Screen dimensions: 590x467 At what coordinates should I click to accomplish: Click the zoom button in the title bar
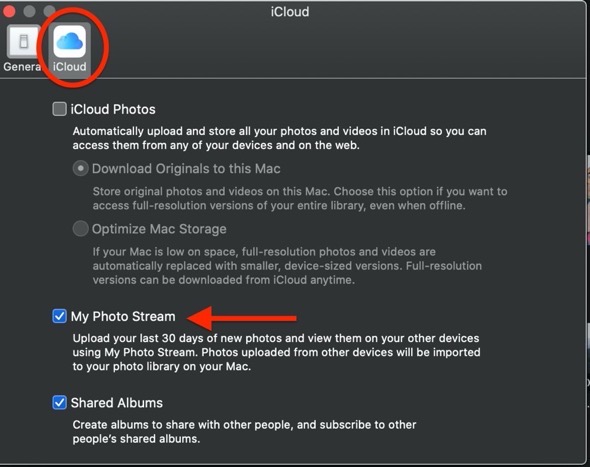(49, 11)
